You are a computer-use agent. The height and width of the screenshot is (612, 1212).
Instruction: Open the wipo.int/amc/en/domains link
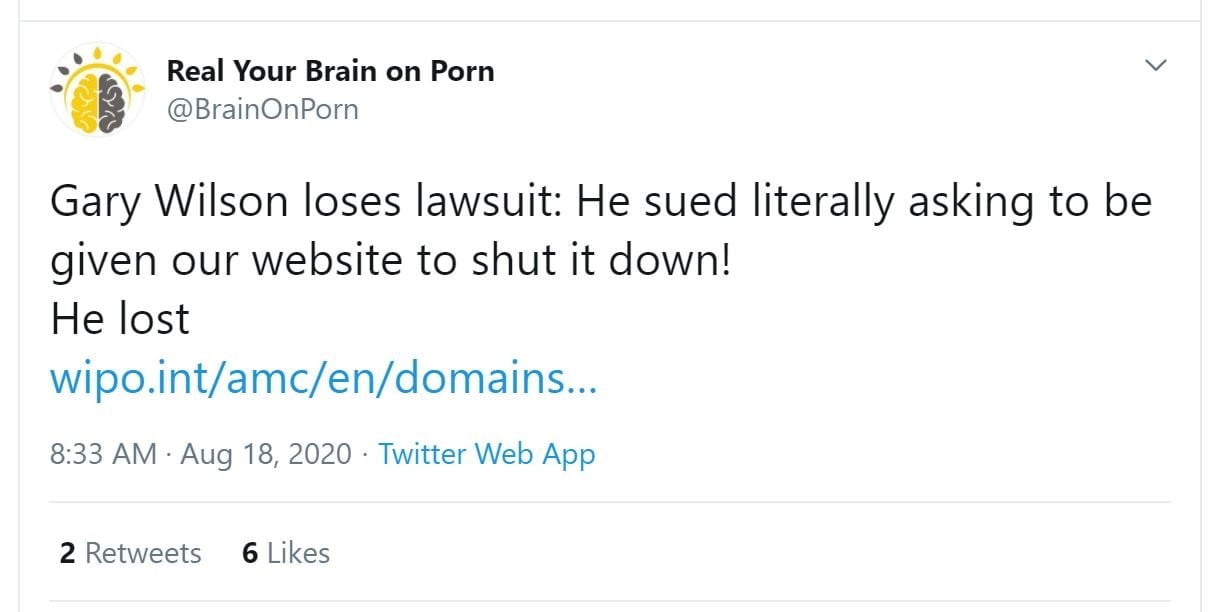pyautogui.click(x=323, y=380)
